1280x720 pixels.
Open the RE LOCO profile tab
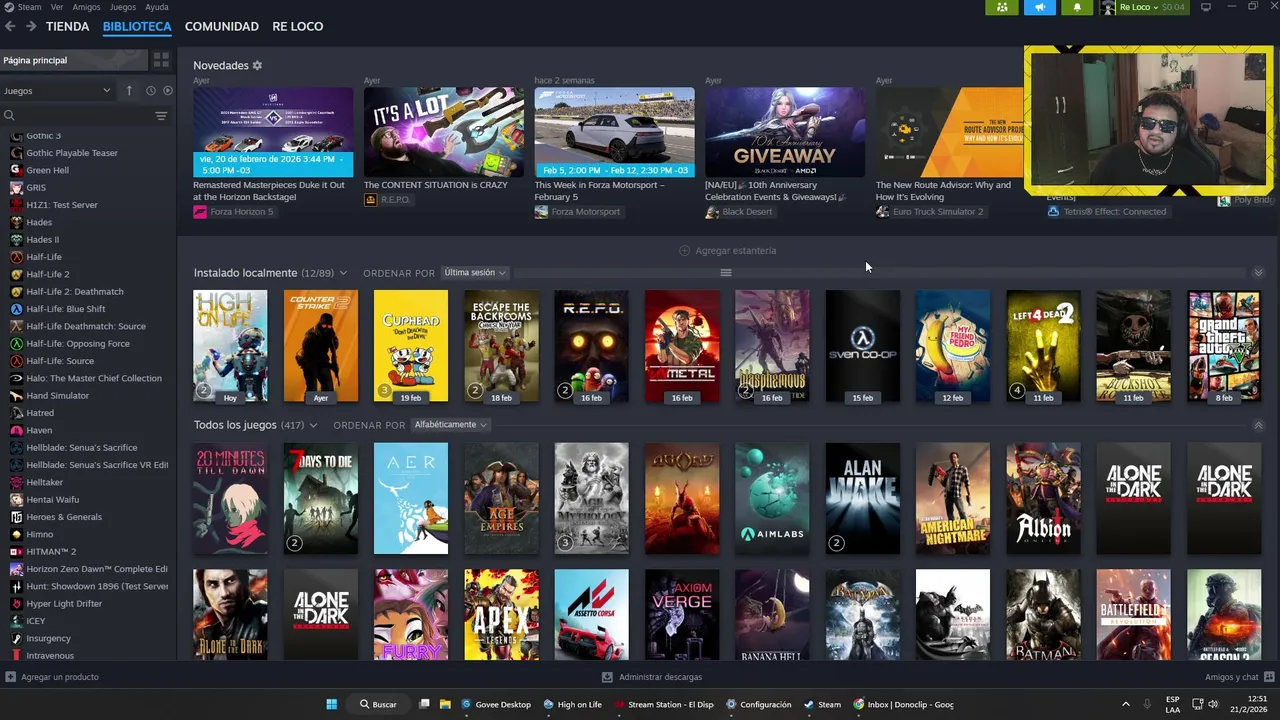298,26
